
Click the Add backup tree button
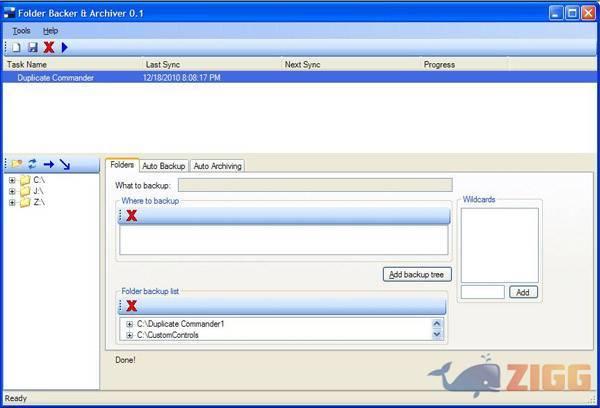(417, 274)
